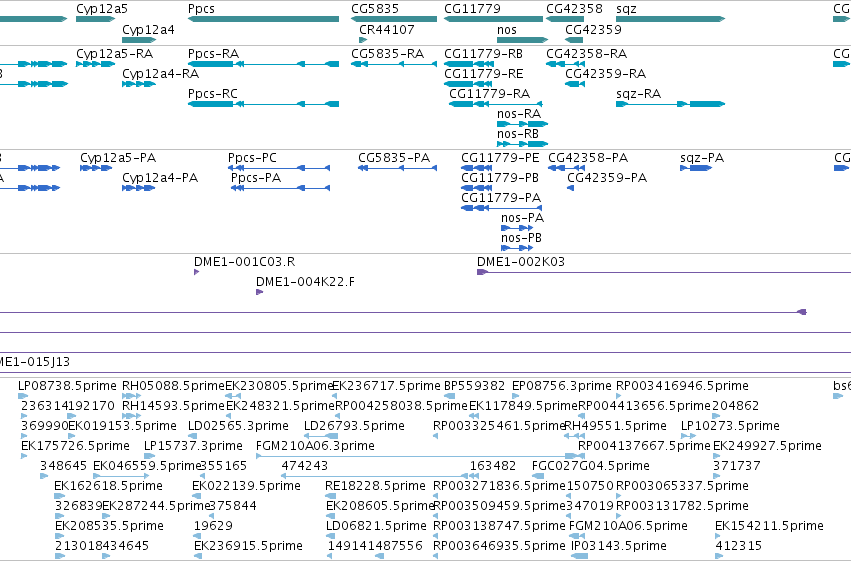Select the nos gene label
The image size is (851, 561).
[x=507, y=29]
